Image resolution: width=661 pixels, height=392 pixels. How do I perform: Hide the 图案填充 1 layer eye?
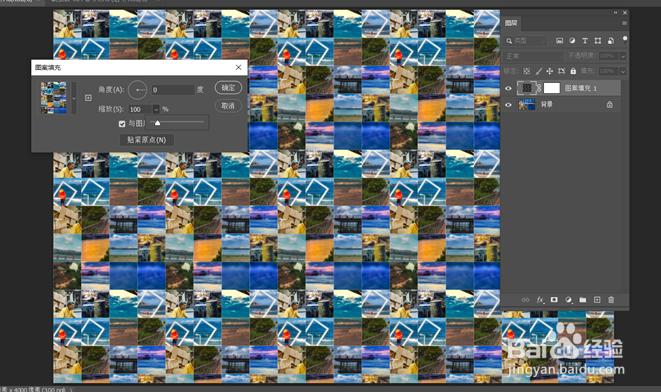pos(508,88)
